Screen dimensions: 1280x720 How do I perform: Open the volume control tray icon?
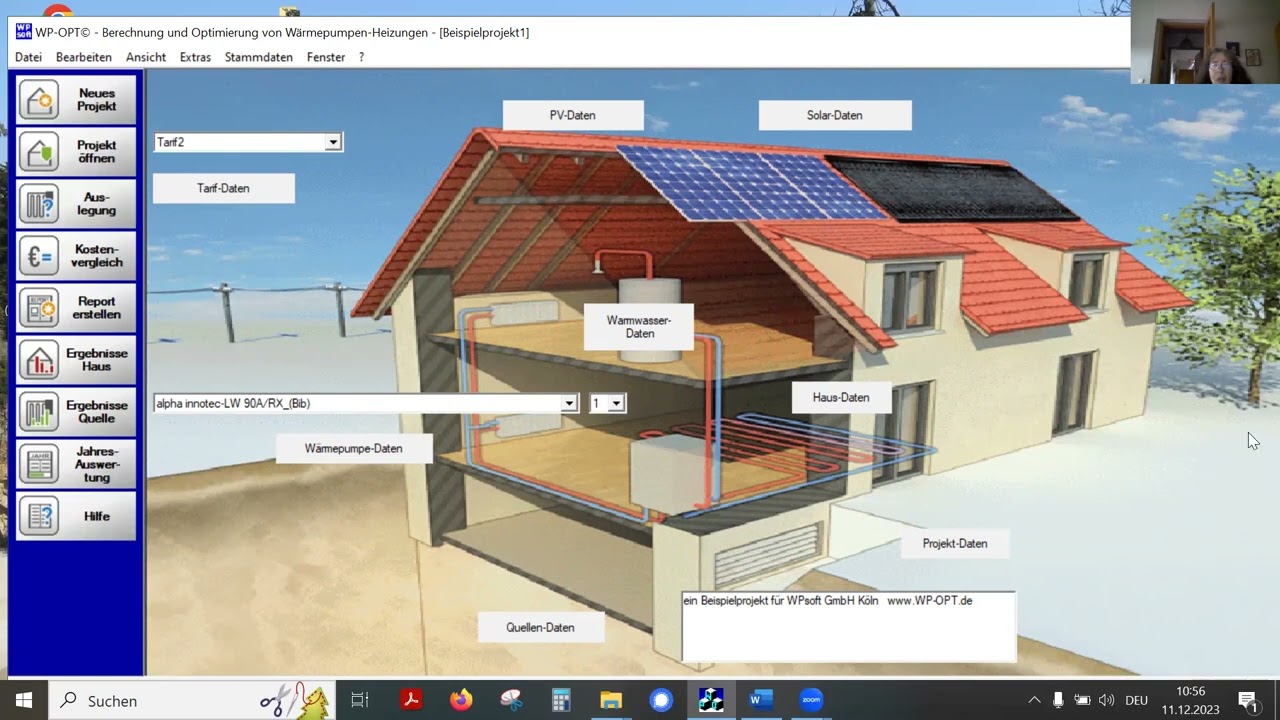tap(1106, 700)
